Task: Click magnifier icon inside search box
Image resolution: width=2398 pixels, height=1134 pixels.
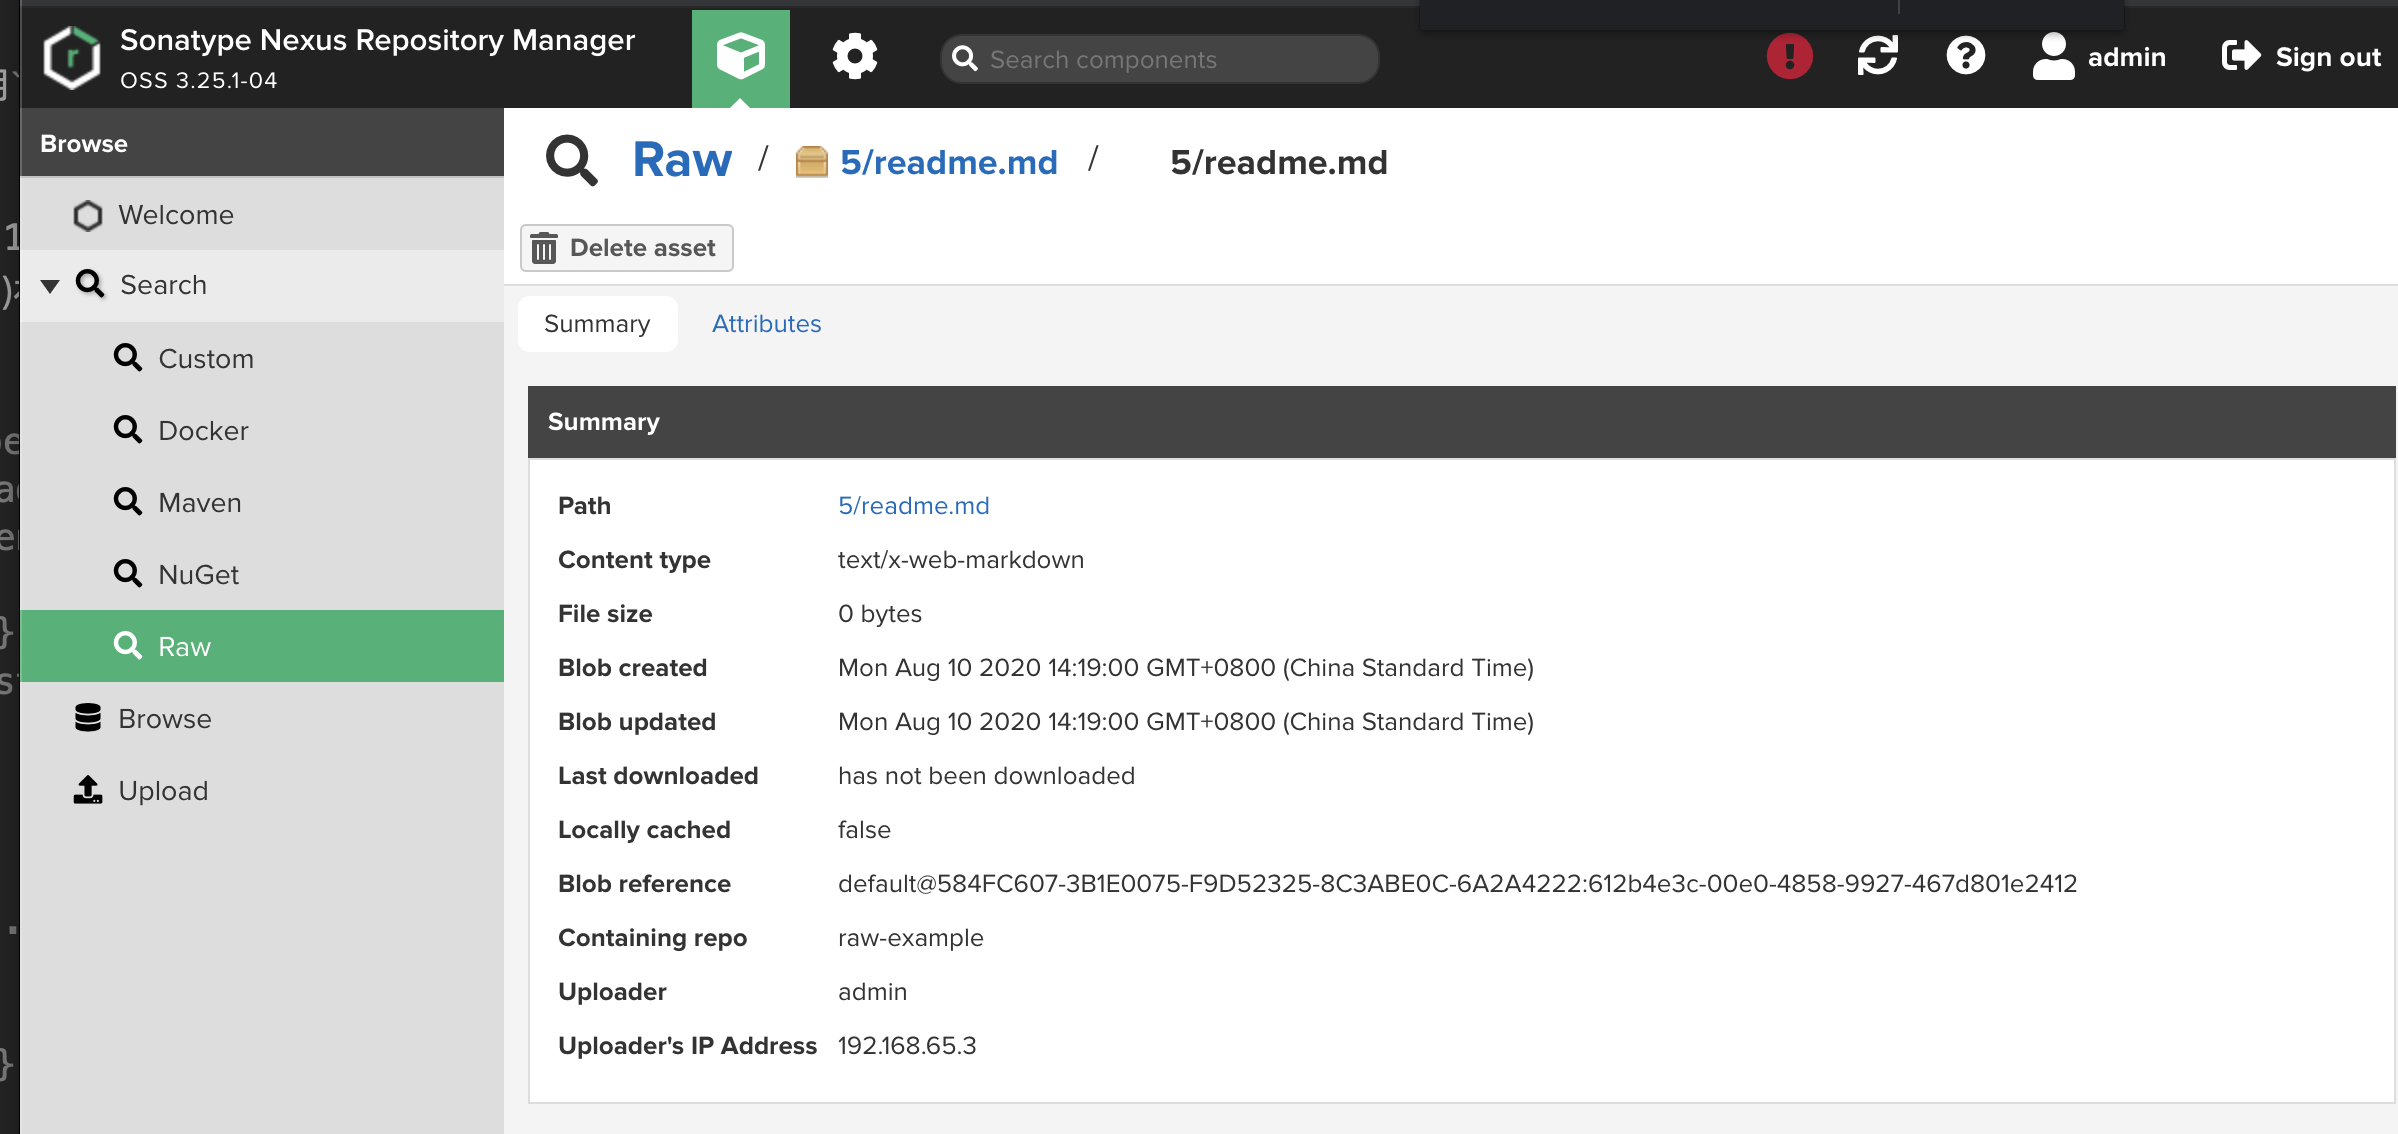Action: coord(965,59)
